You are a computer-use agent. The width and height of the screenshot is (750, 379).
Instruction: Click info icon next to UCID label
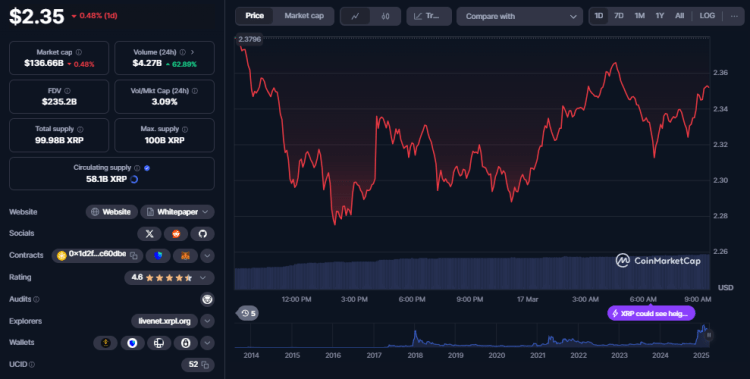32,365
